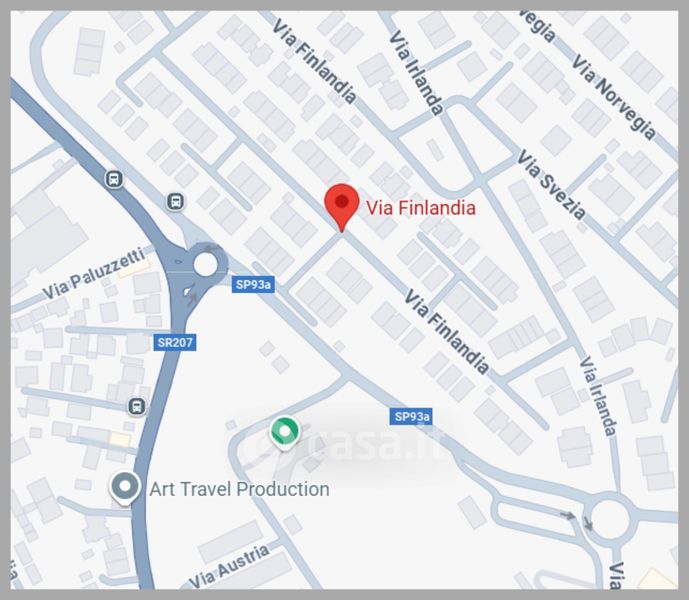Screen dimensions: 689x600
Task: Select the Via Austria street label
Action: (x=229, y=567)
